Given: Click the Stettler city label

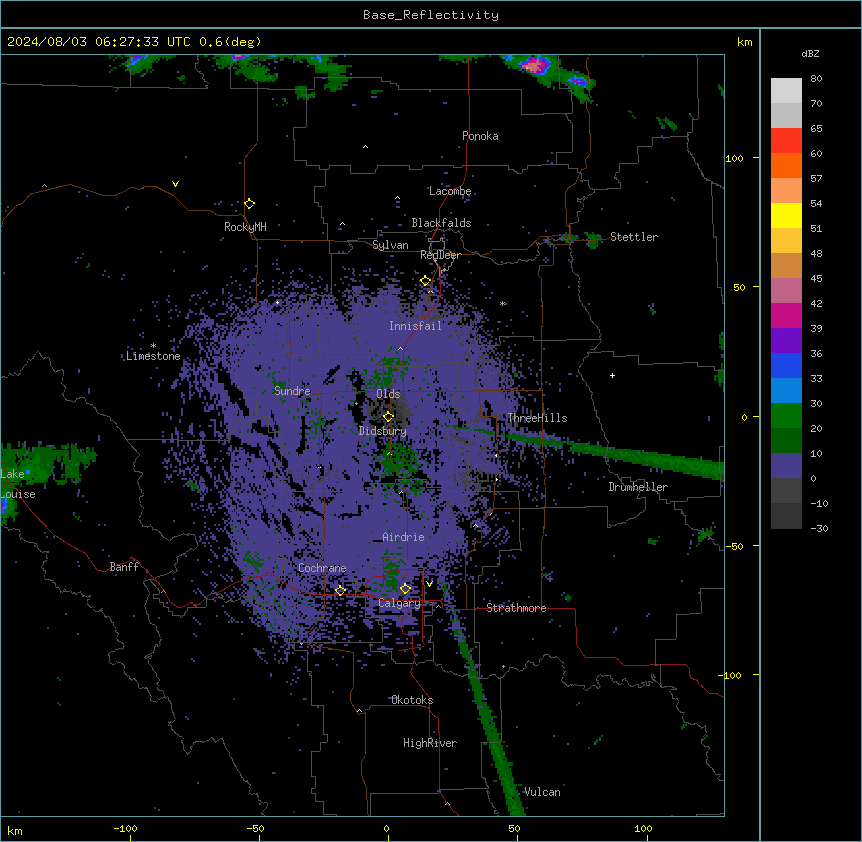Looking at the screenshot, I should [x=634, y=237].
